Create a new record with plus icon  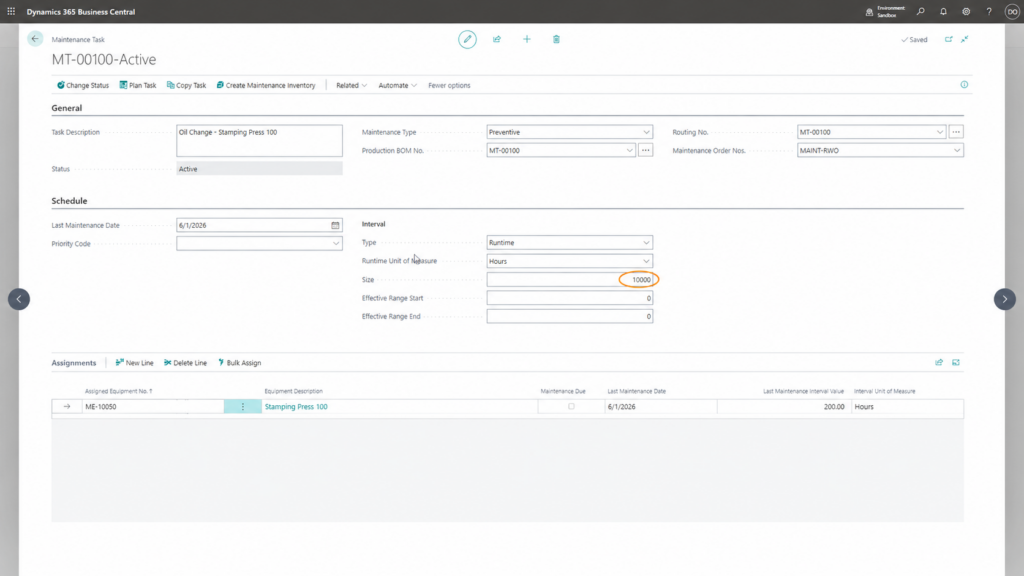(526, 39)
